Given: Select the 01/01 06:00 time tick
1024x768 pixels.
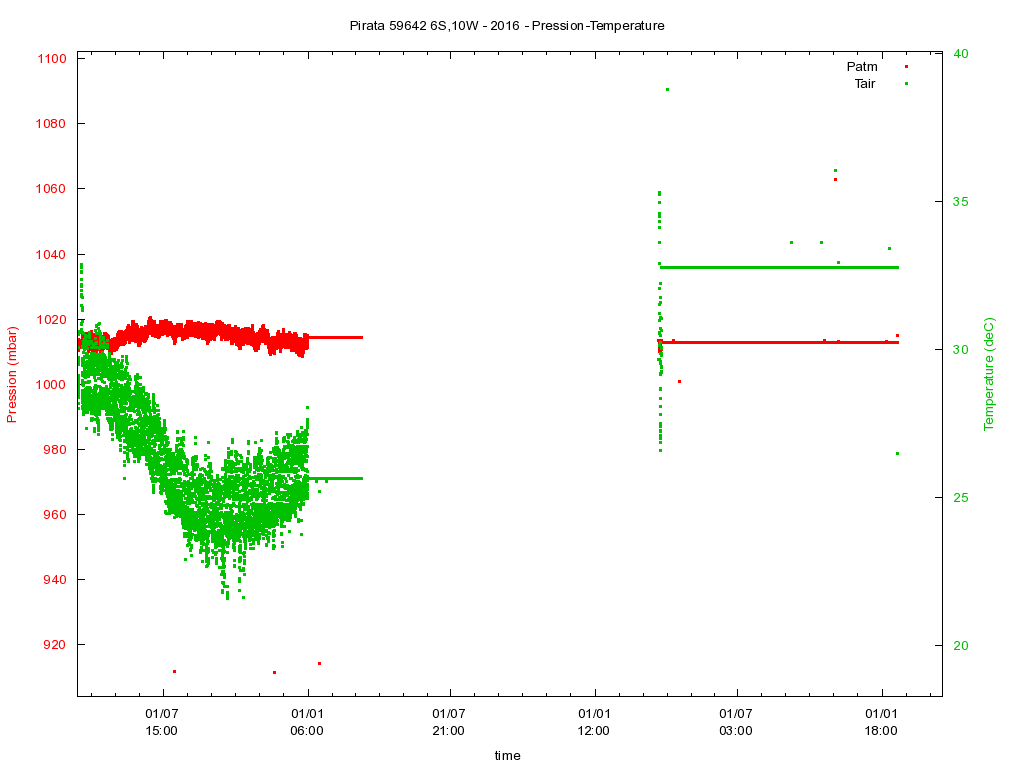Looking at the screenshot, I should point(307,722).
